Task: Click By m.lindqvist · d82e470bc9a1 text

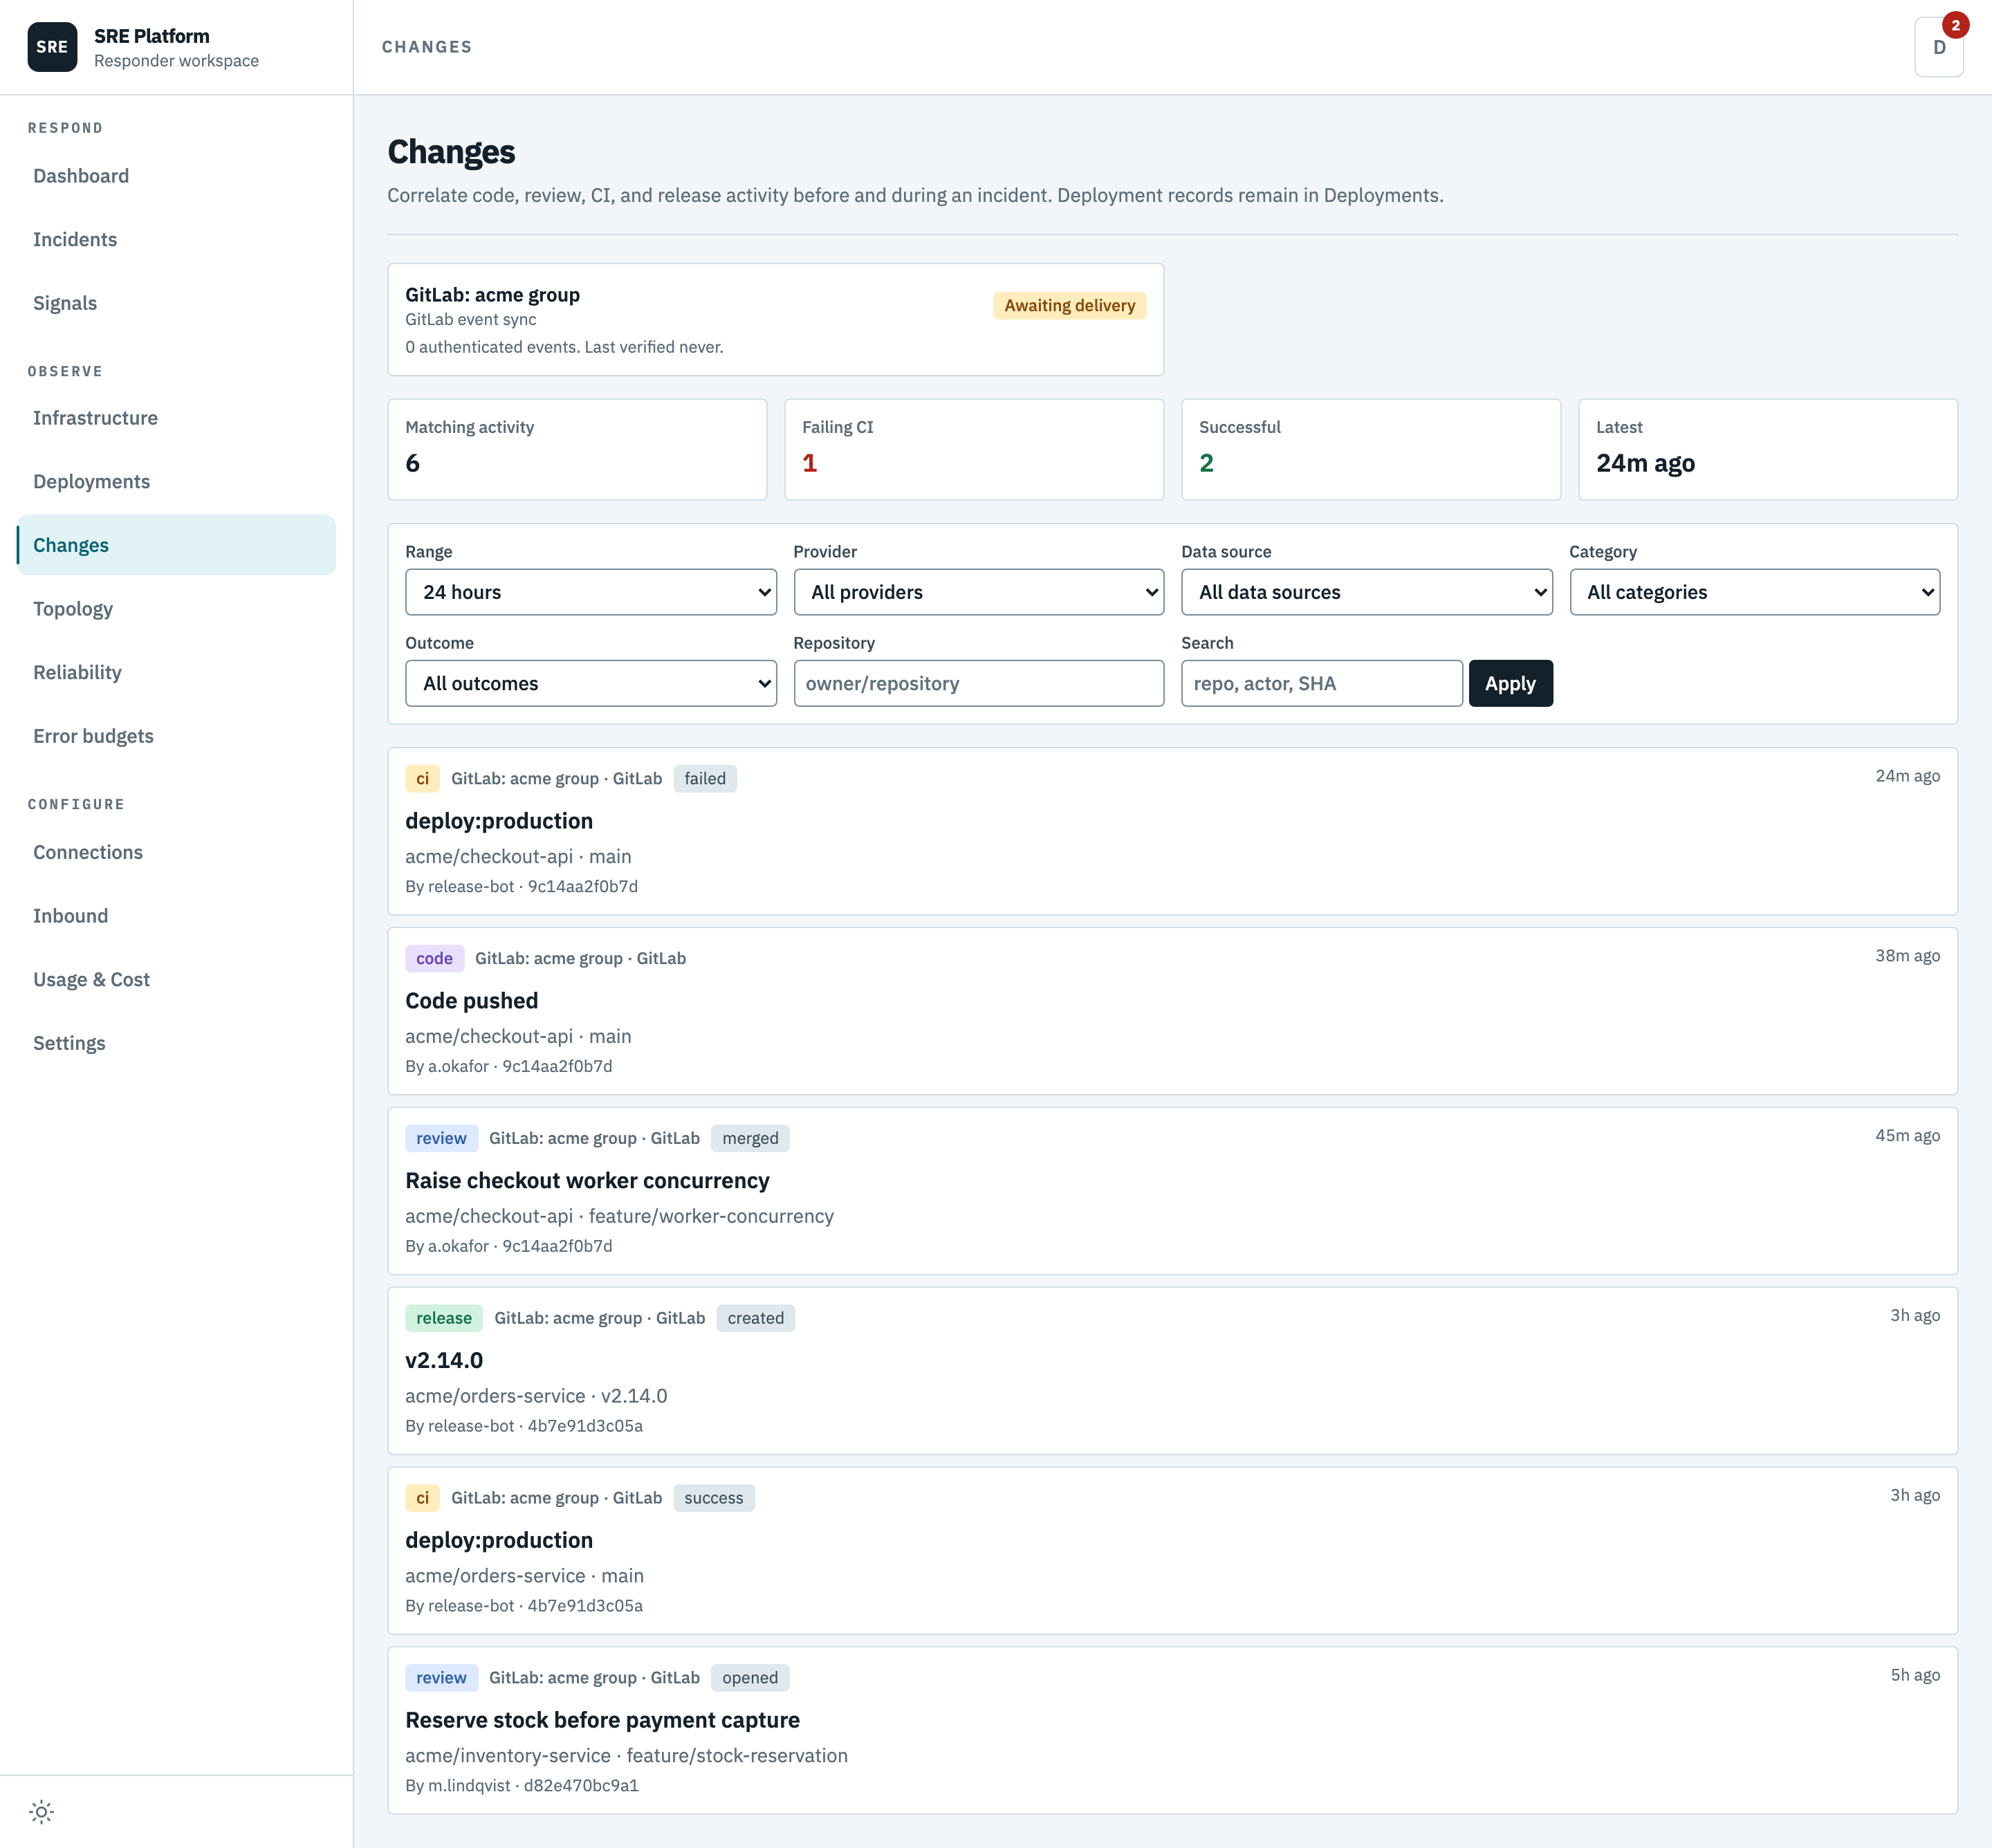Action: 521,1786
